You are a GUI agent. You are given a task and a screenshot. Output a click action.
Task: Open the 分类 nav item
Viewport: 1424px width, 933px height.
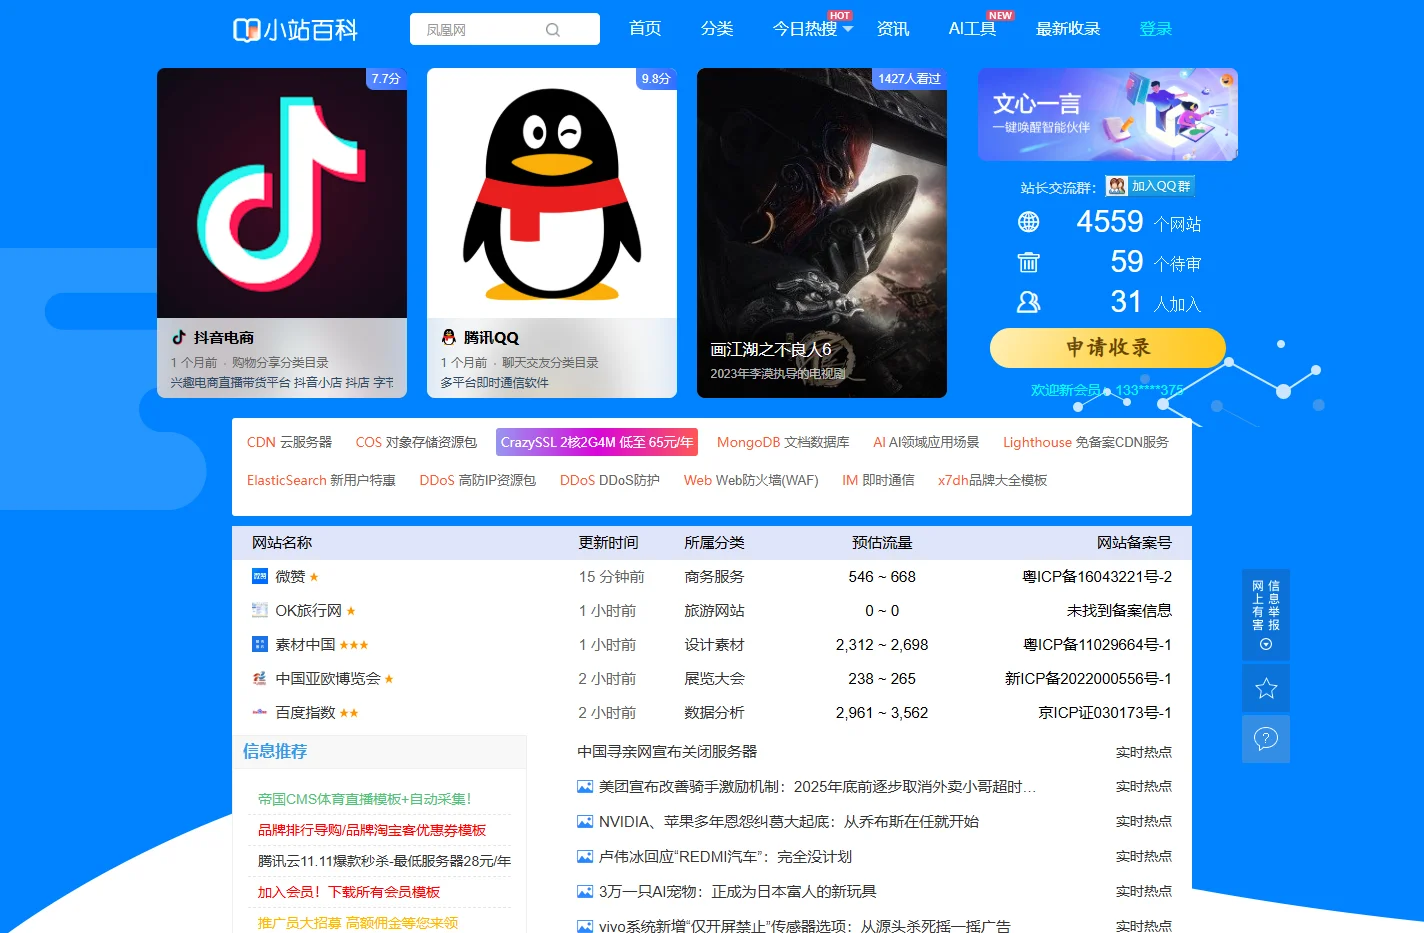717,29
